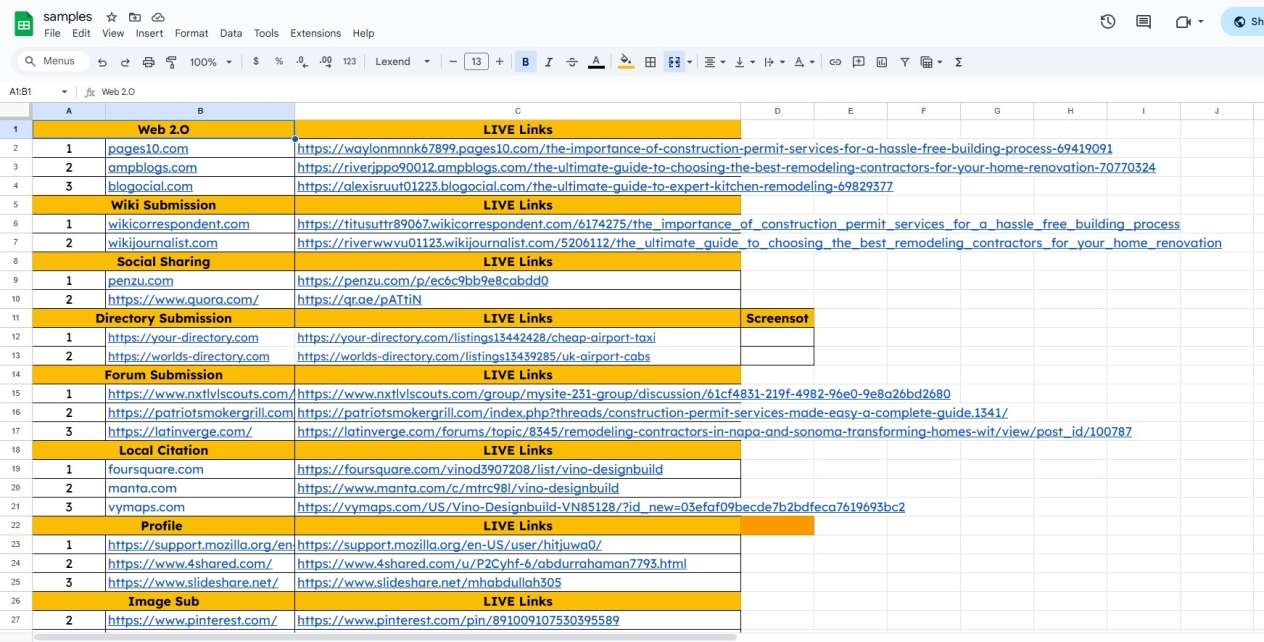Open the Help menu

coord(363,33)
